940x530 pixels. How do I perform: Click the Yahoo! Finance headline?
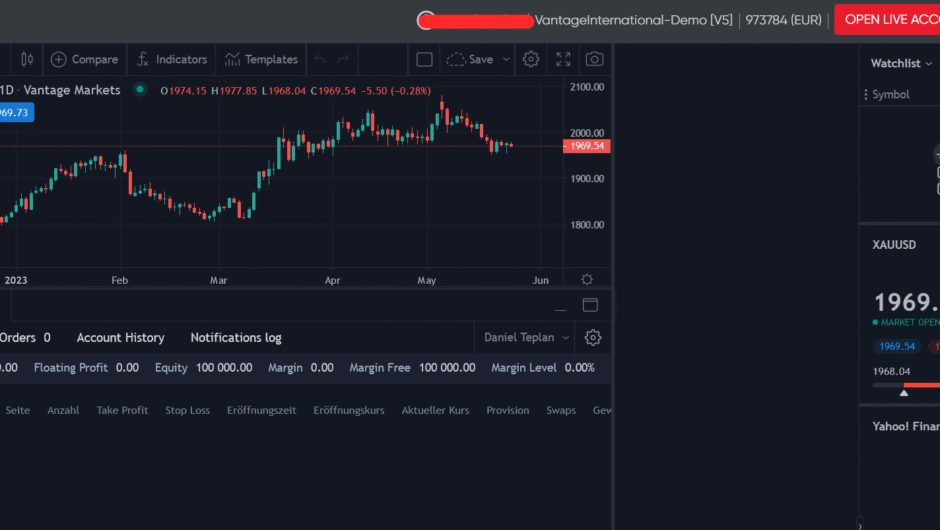(906, 426)
